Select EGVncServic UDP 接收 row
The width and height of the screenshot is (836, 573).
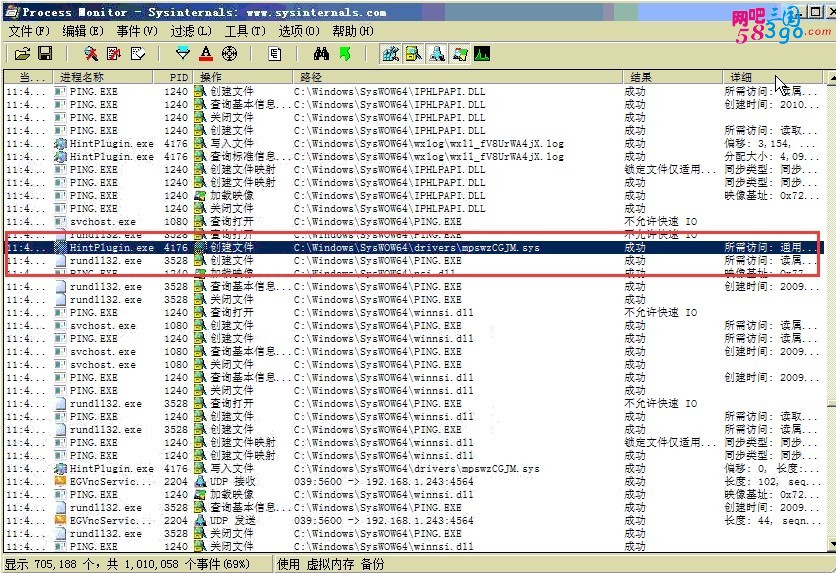(414, 481)
